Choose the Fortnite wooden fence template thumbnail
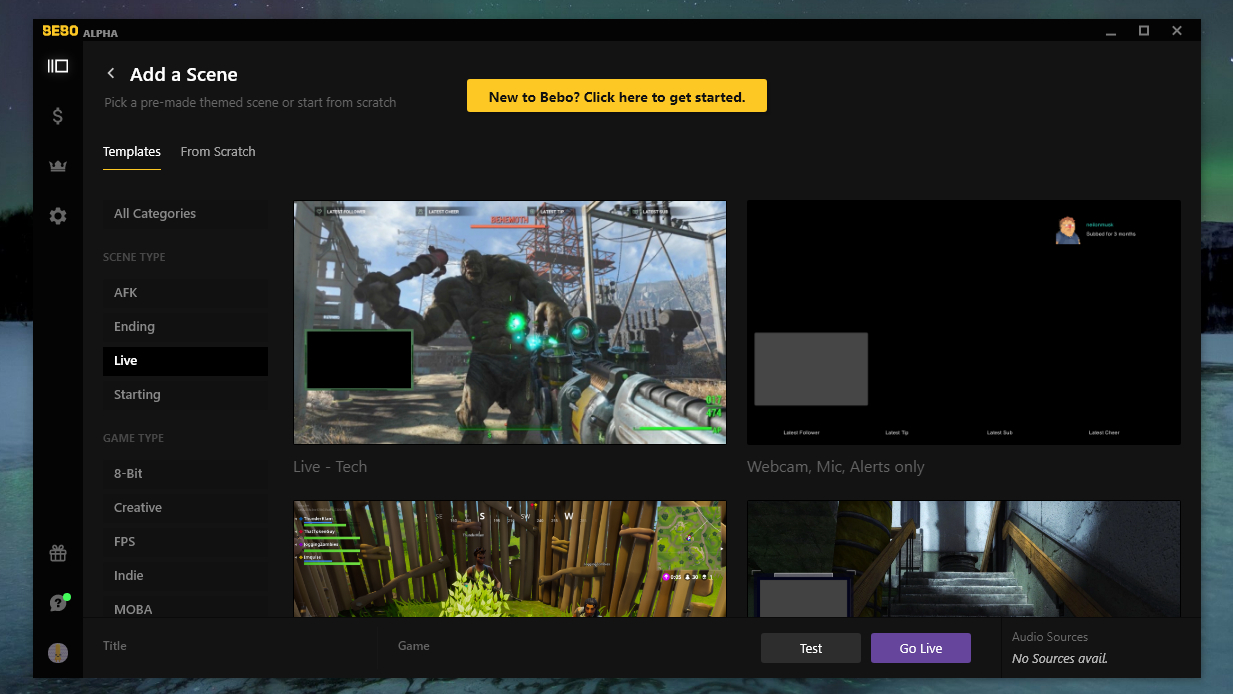This screenshot has width=1233, height=694. 510,559
